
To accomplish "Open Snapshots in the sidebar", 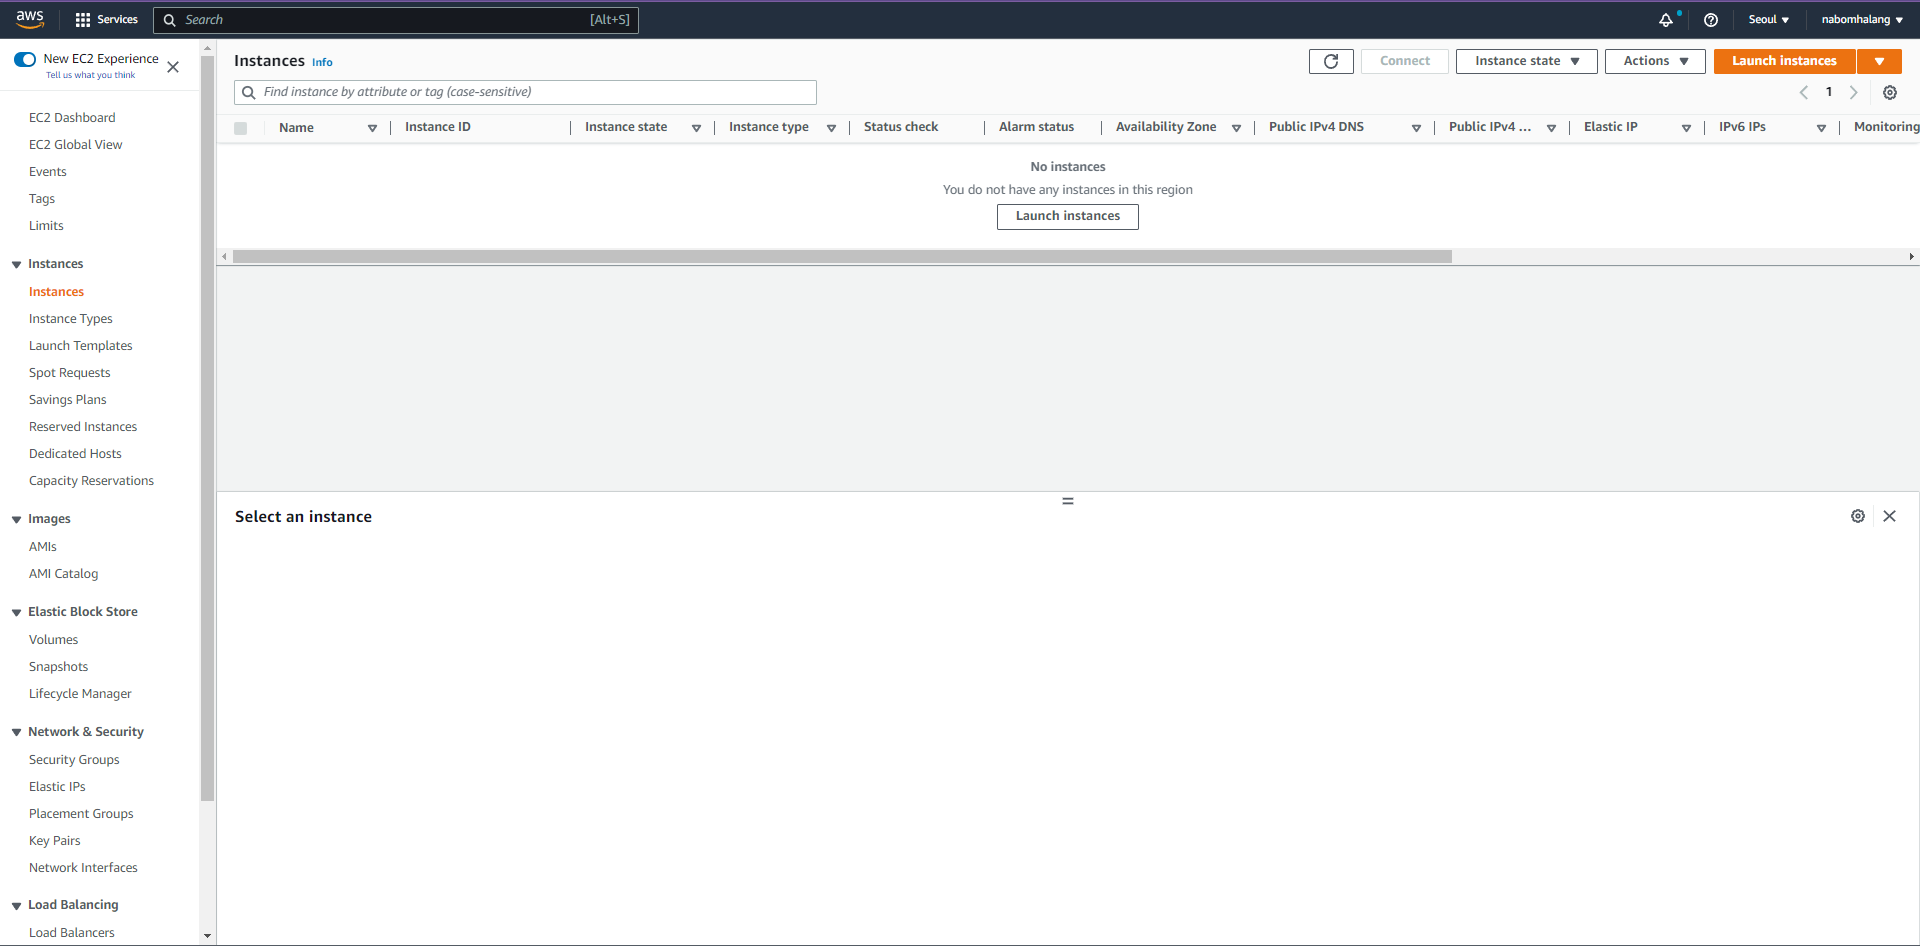I will pyautogui.click(x=59, y=667).
